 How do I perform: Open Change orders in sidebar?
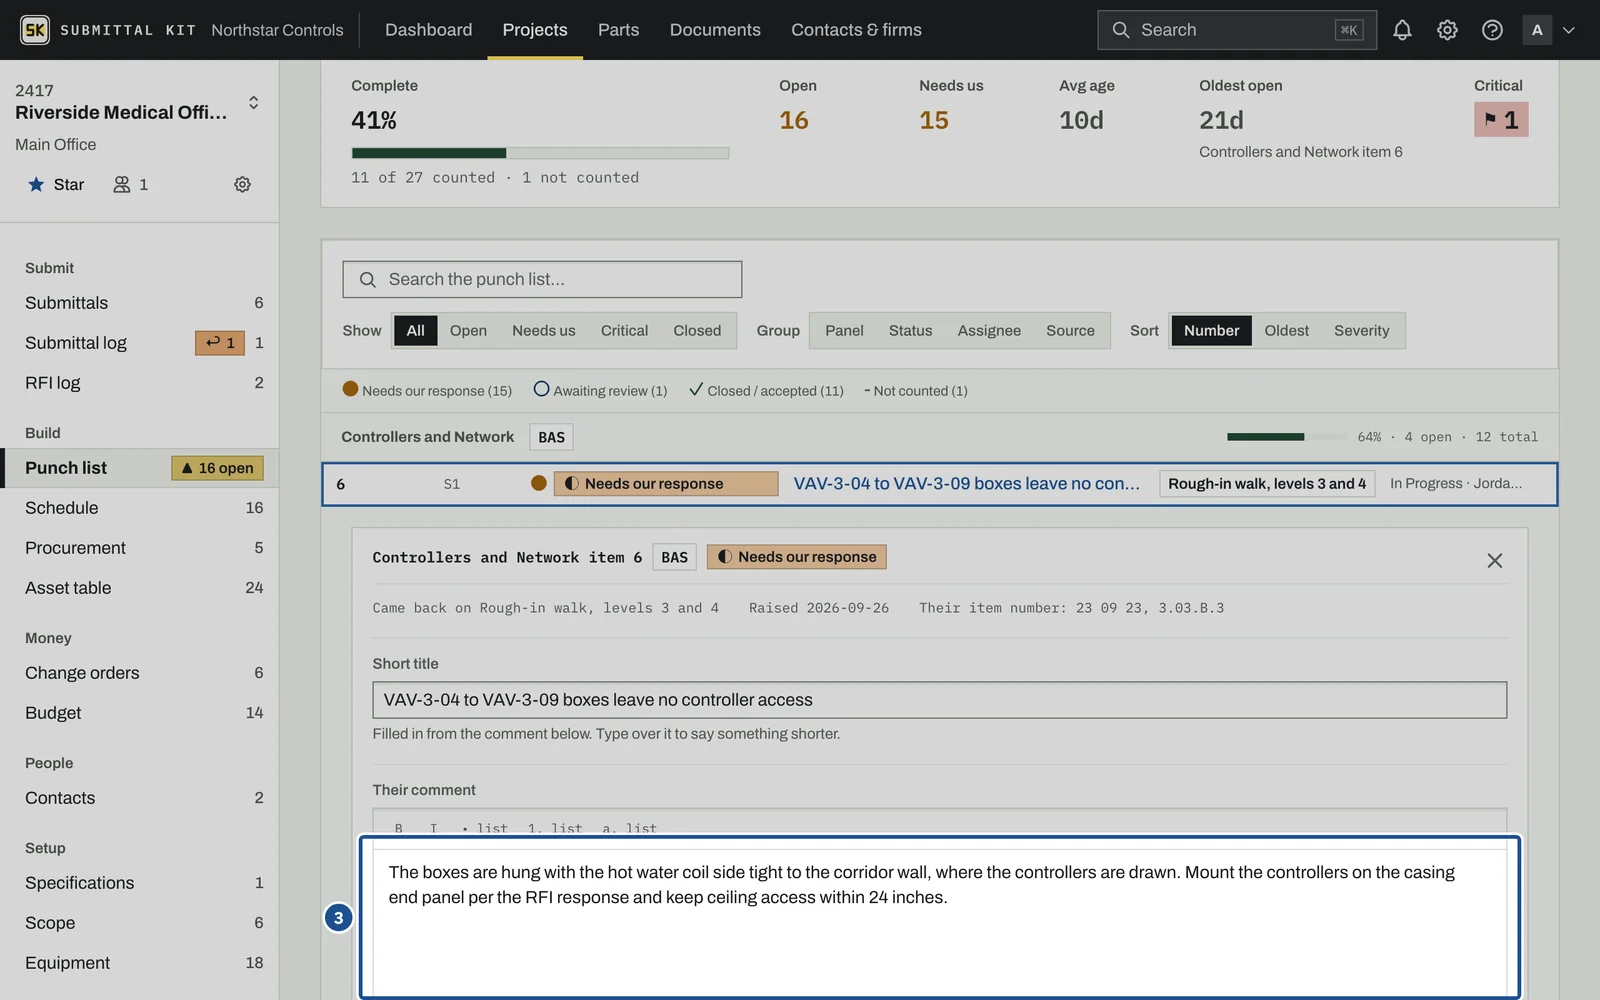[140, 673]
